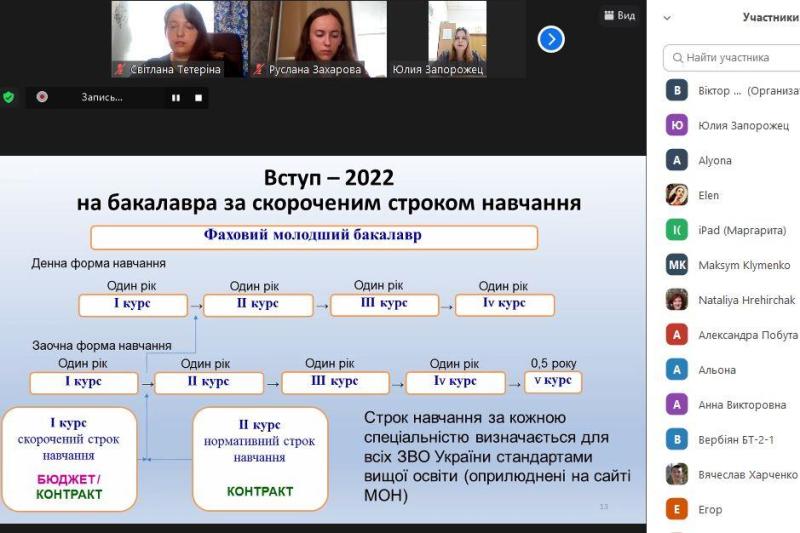Click iPad (Маргарита) green avatar
800x533 pixels.
coord(677,230)
